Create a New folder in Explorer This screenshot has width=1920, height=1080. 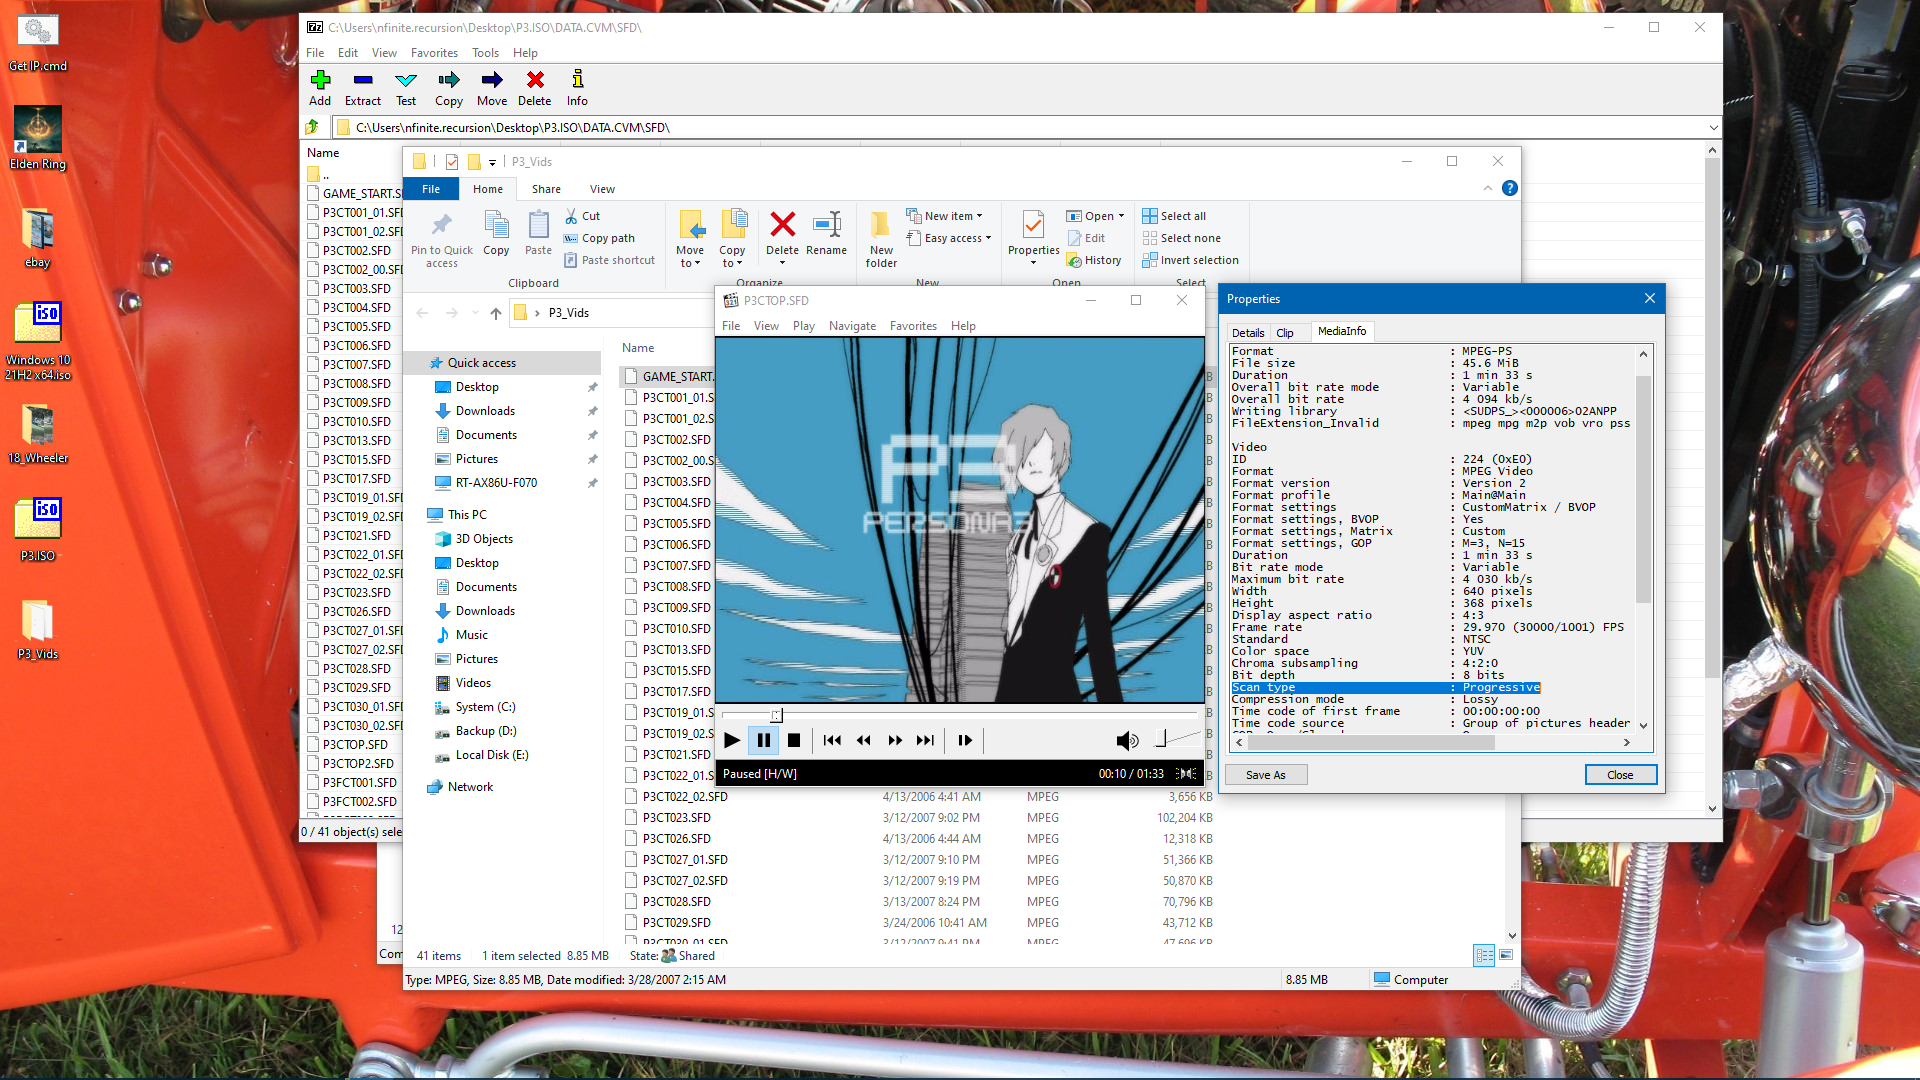point(880,238)
